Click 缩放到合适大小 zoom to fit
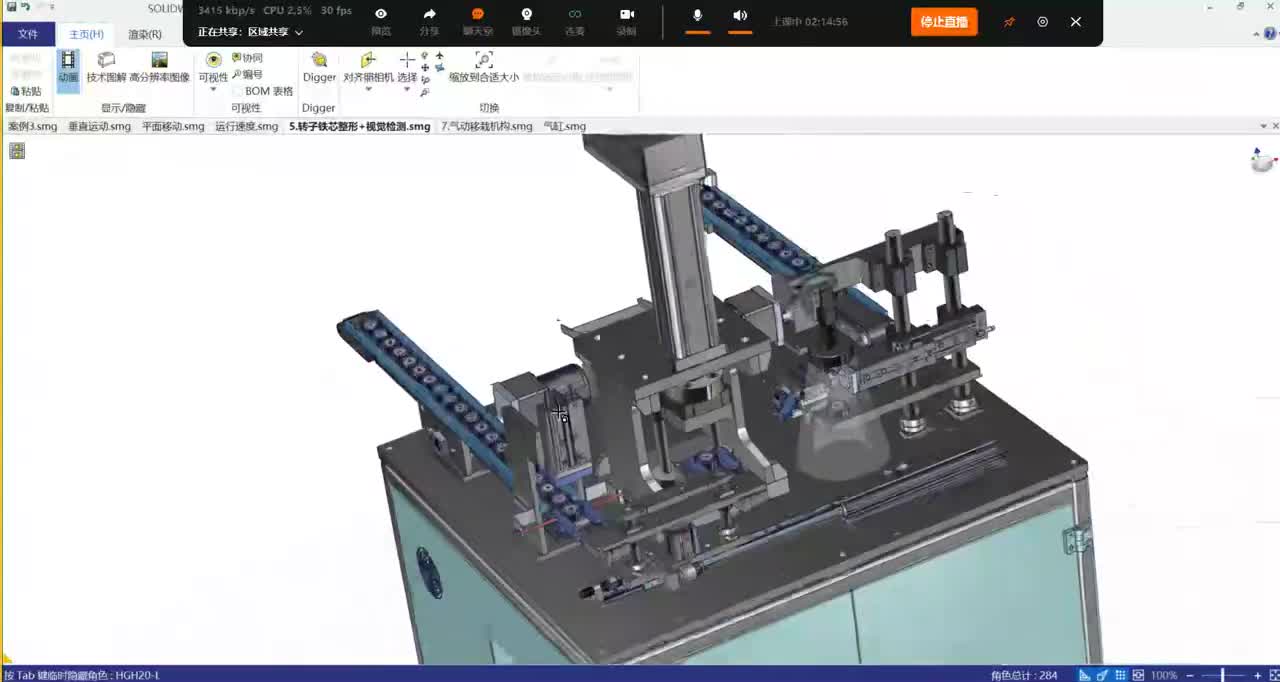 tap(484, 67)
